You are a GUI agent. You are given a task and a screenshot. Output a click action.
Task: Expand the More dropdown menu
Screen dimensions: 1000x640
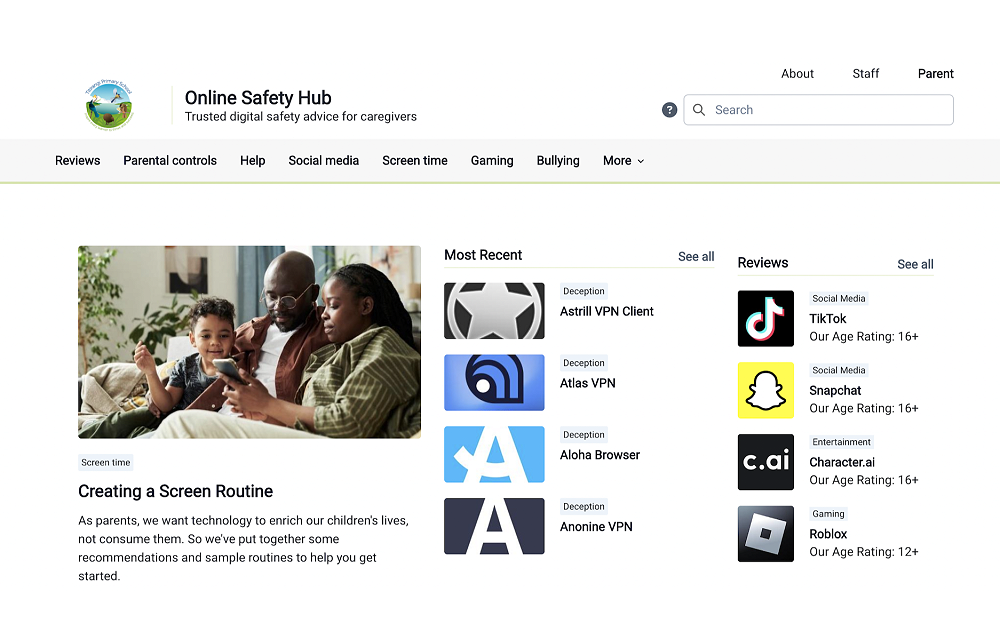(x=623, y=161)
